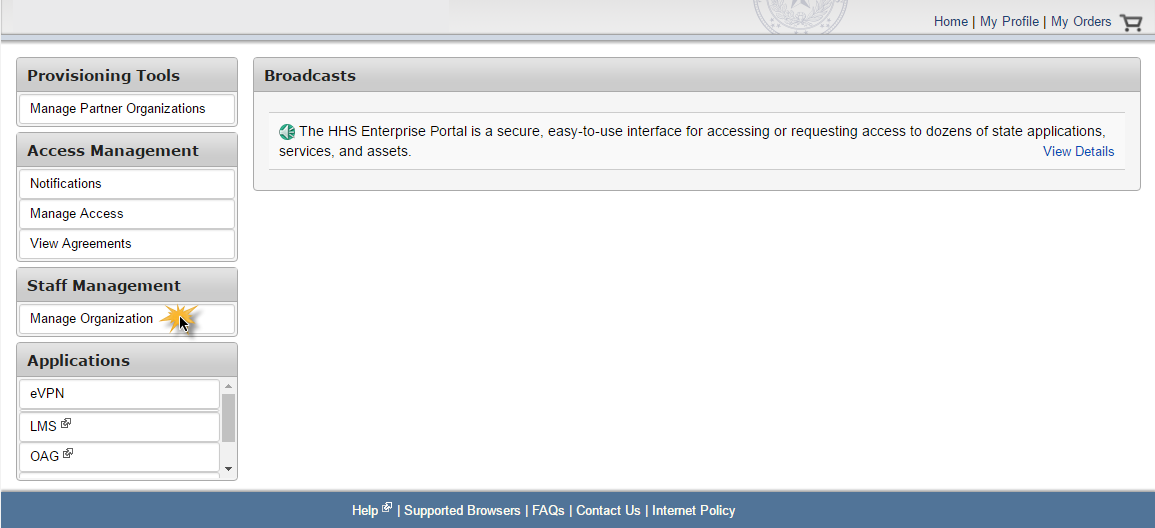Screen dimensions: 1155x528
Task: Go to the Home link
Action: pos(951,22)
